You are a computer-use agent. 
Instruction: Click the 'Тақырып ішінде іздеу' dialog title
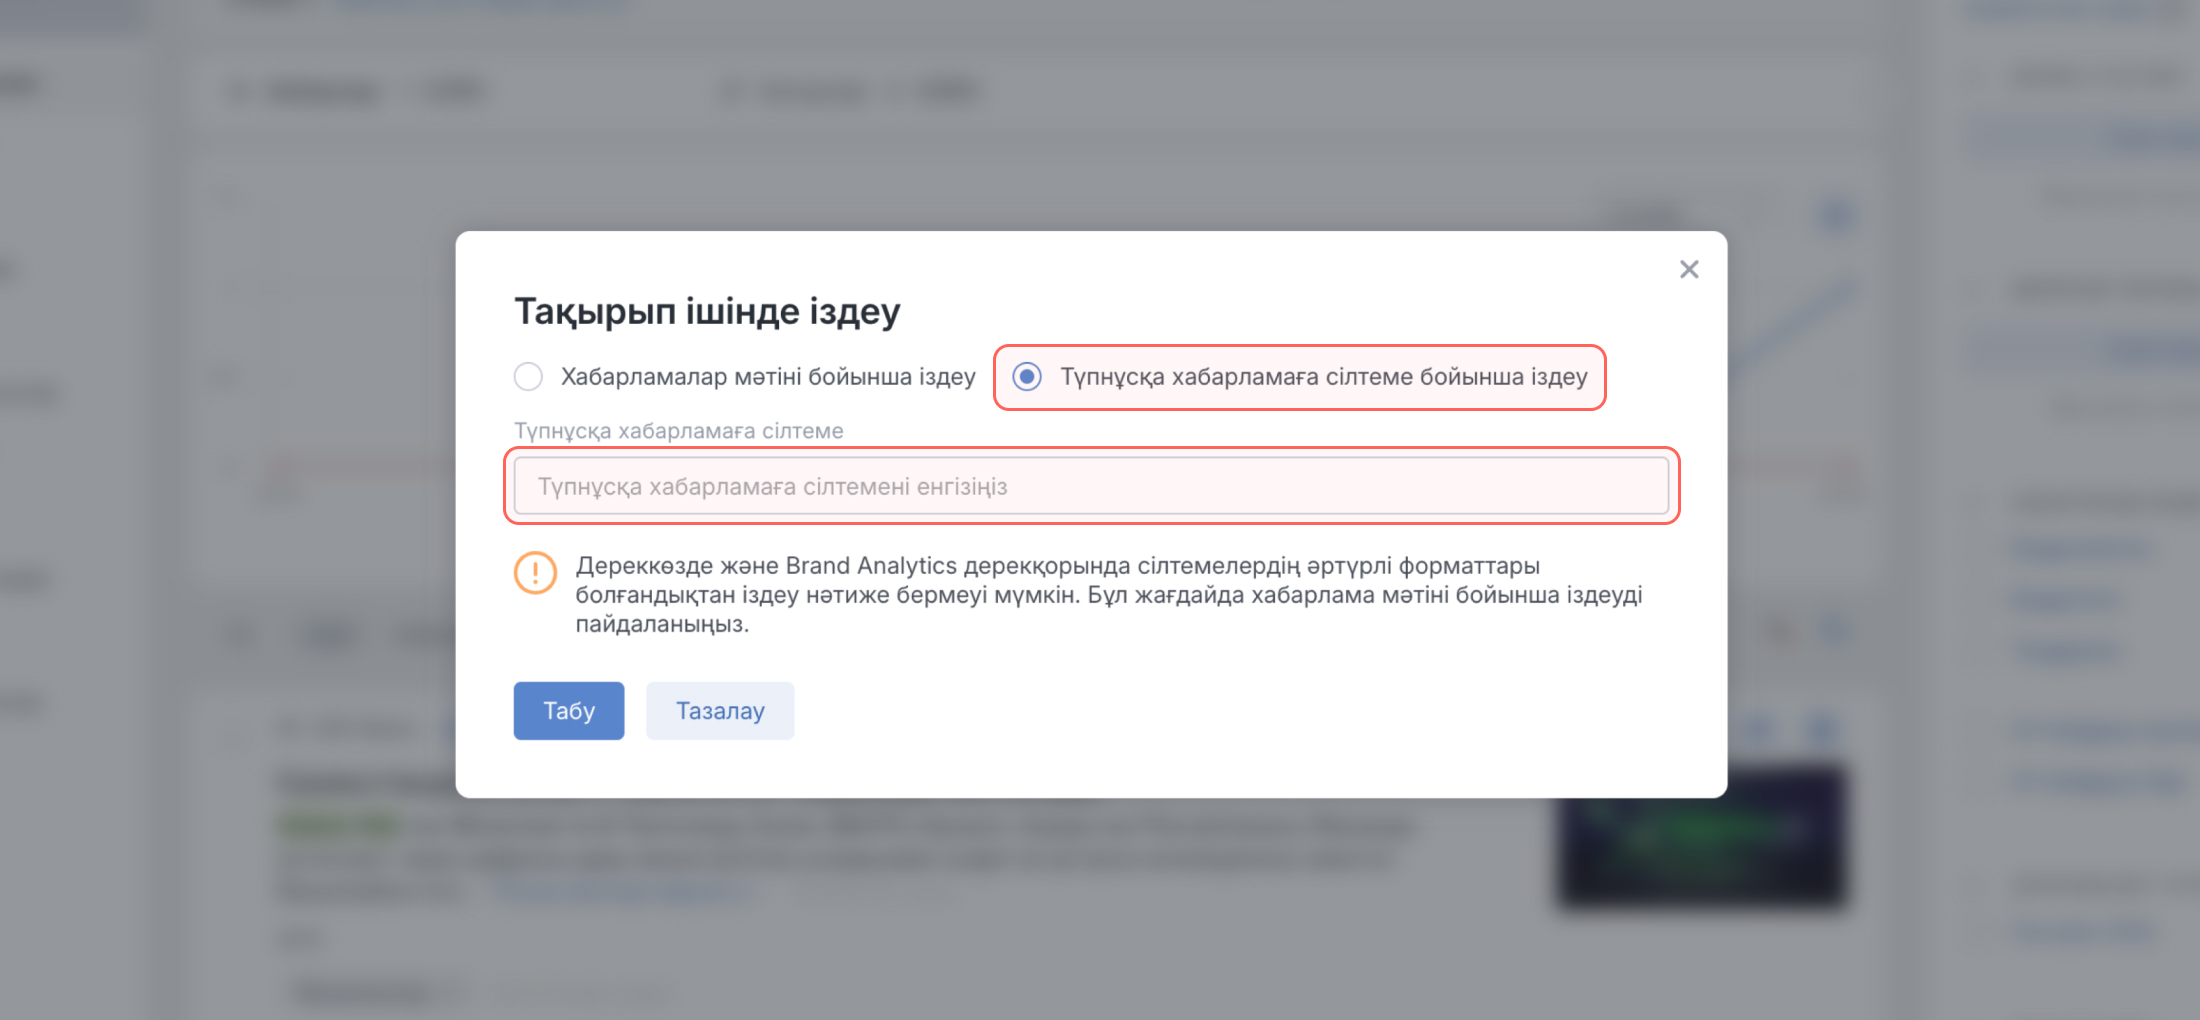point(707,311)
